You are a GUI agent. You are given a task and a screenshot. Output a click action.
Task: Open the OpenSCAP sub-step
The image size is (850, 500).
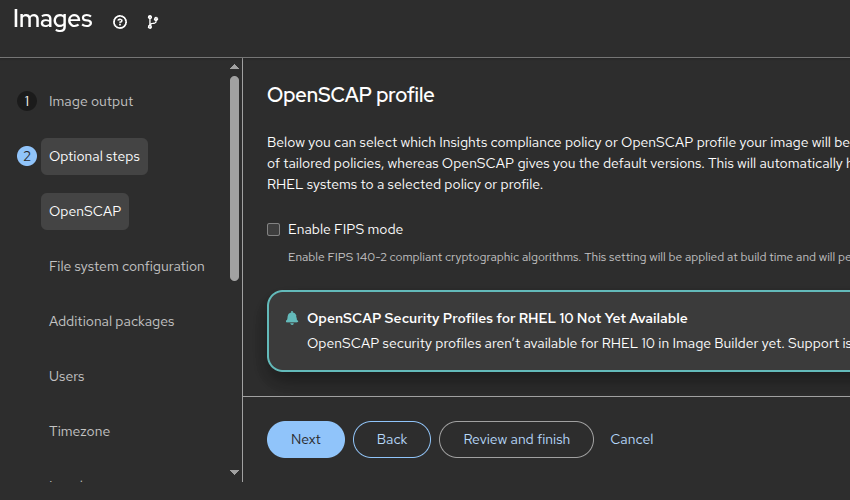(x=84, y=211)
